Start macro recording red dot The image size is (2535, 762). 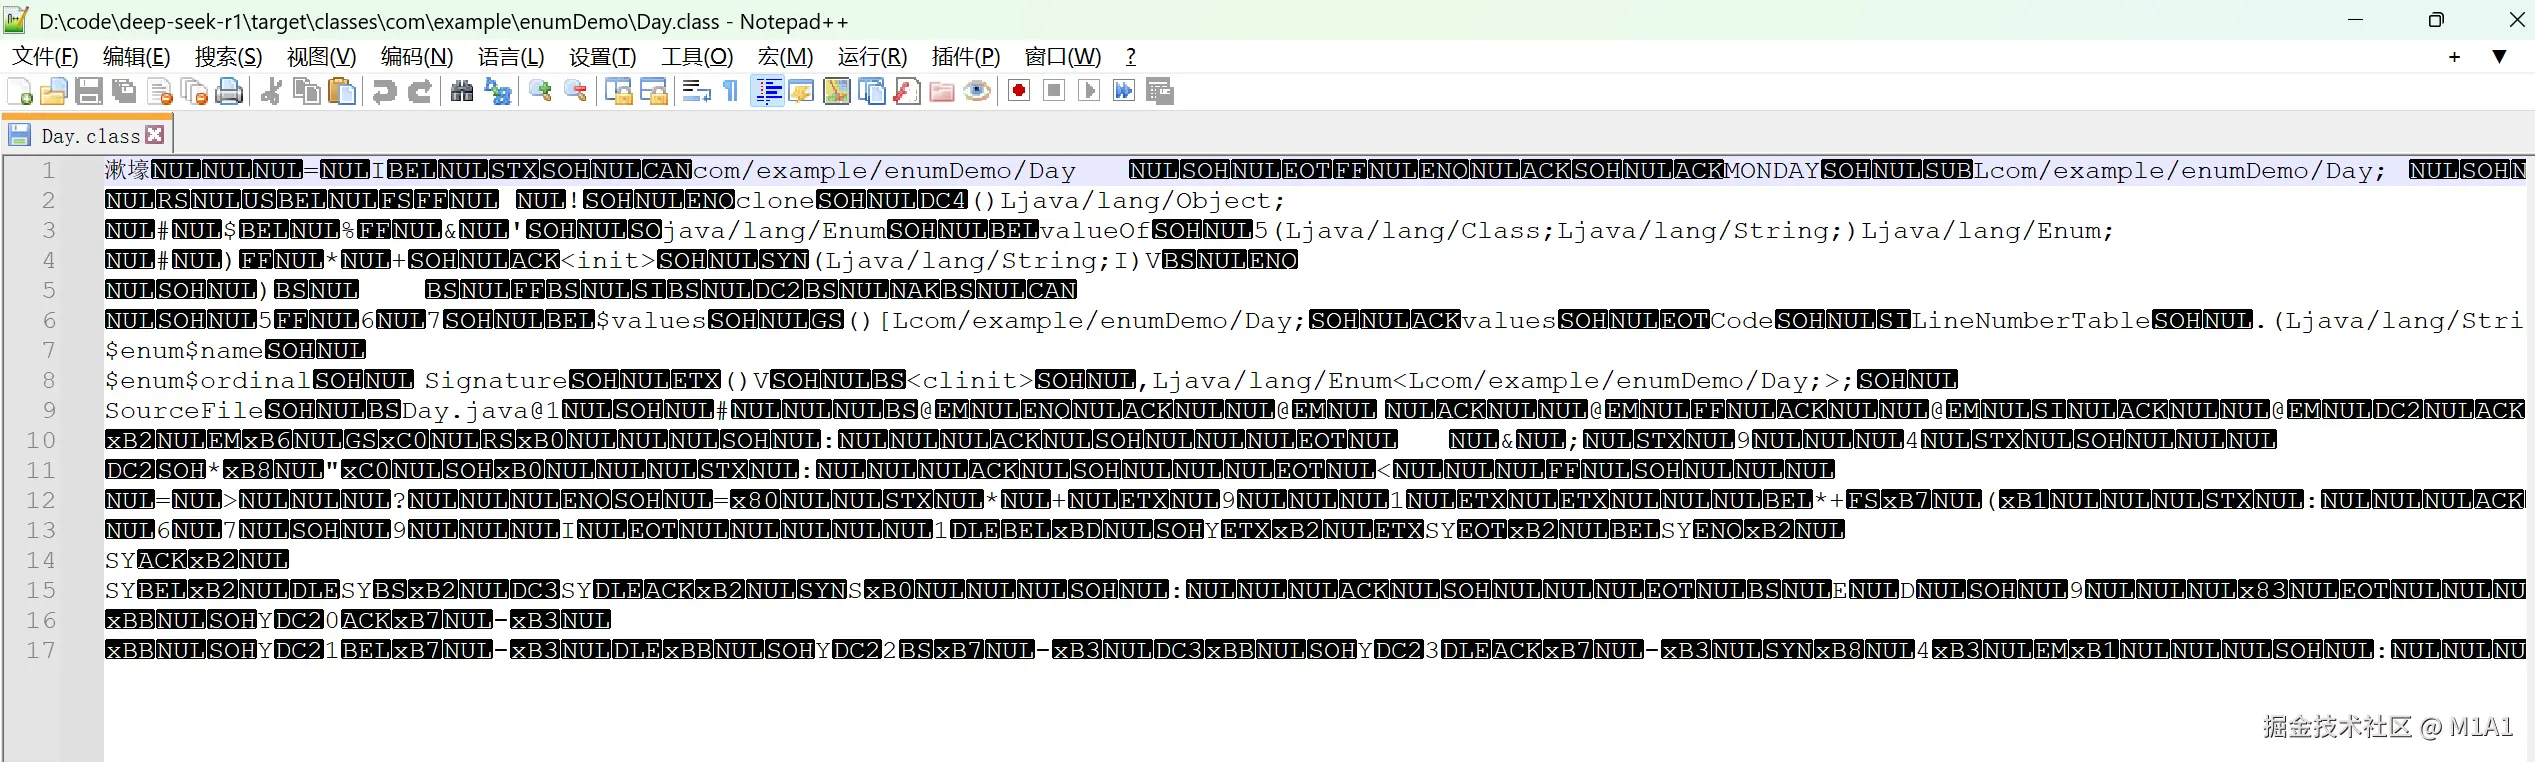coord(1019,92)
